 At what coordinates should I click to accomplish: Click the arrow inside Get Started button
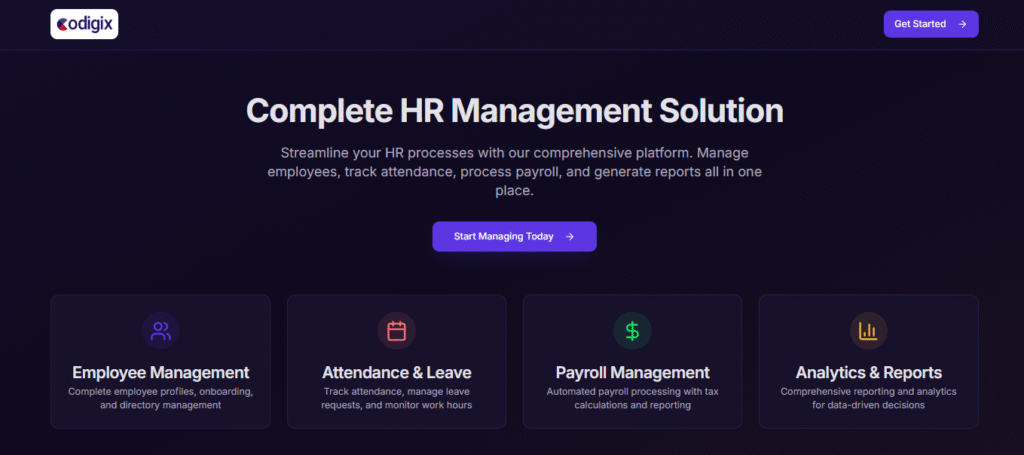pyautogui.click(x=962, y=24)
